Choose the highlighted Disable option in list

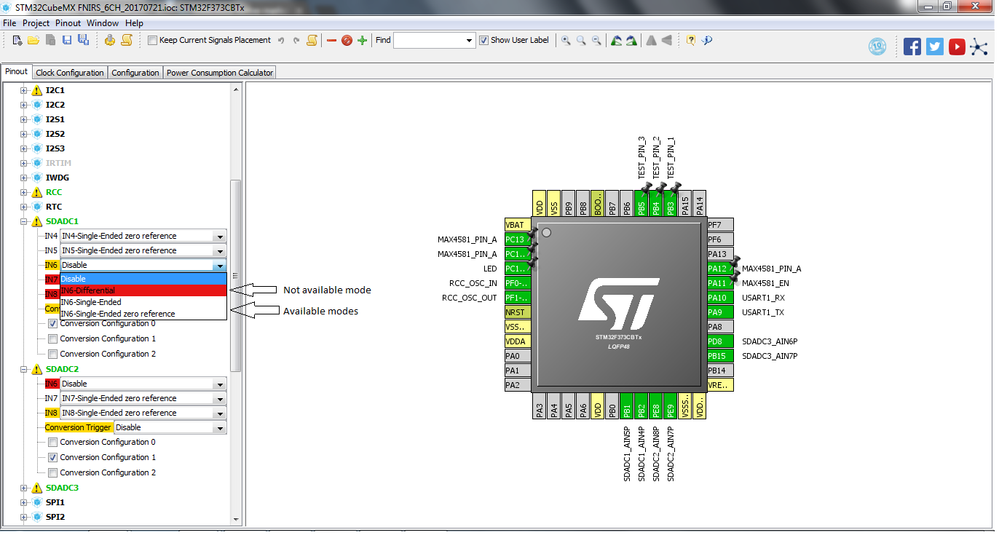[143, 279]
